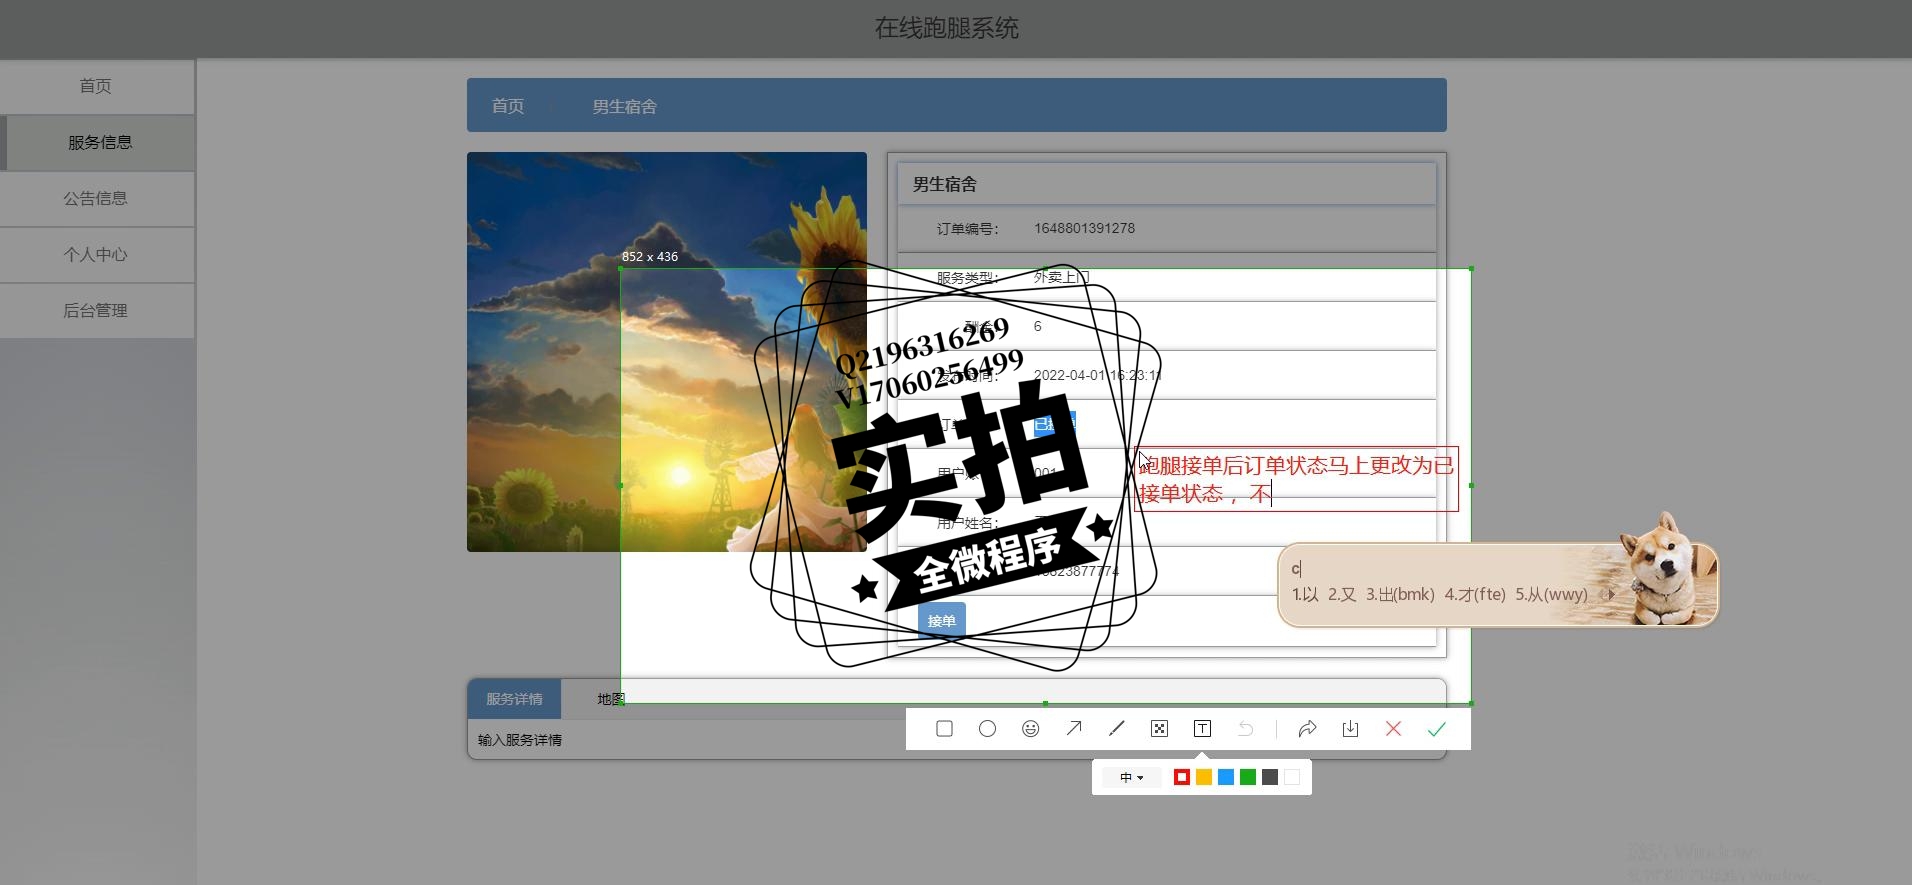
Task: Click inside the red annotation text box
Action: tap(1296, 479)
